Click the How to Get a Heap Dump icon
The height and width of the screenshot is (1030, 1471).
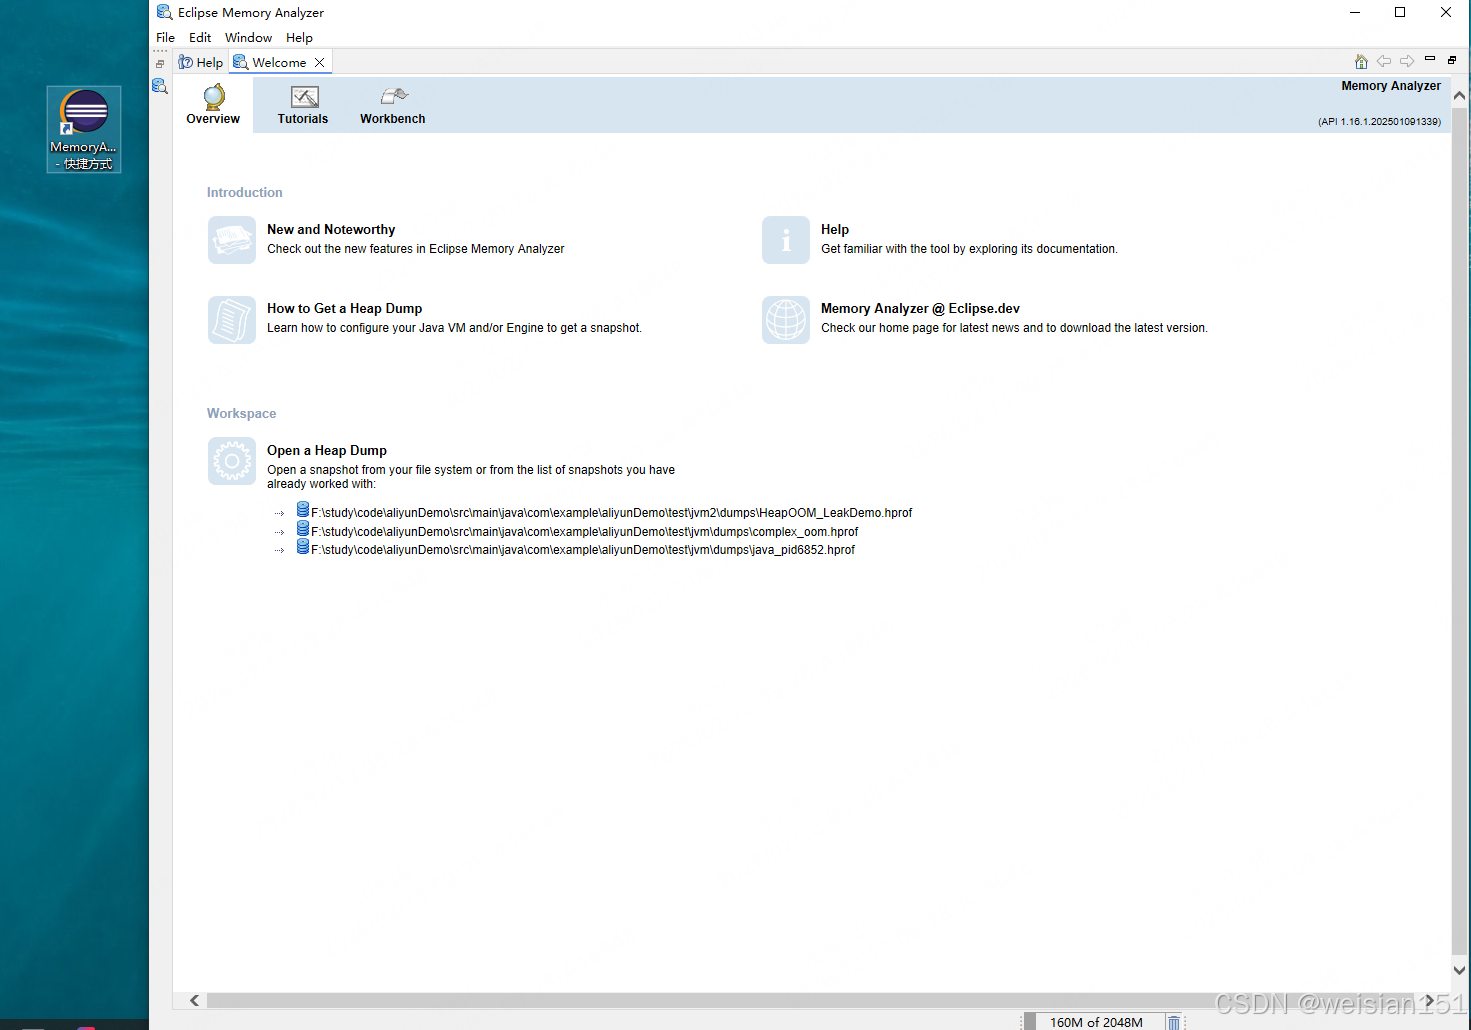[232, 319]
